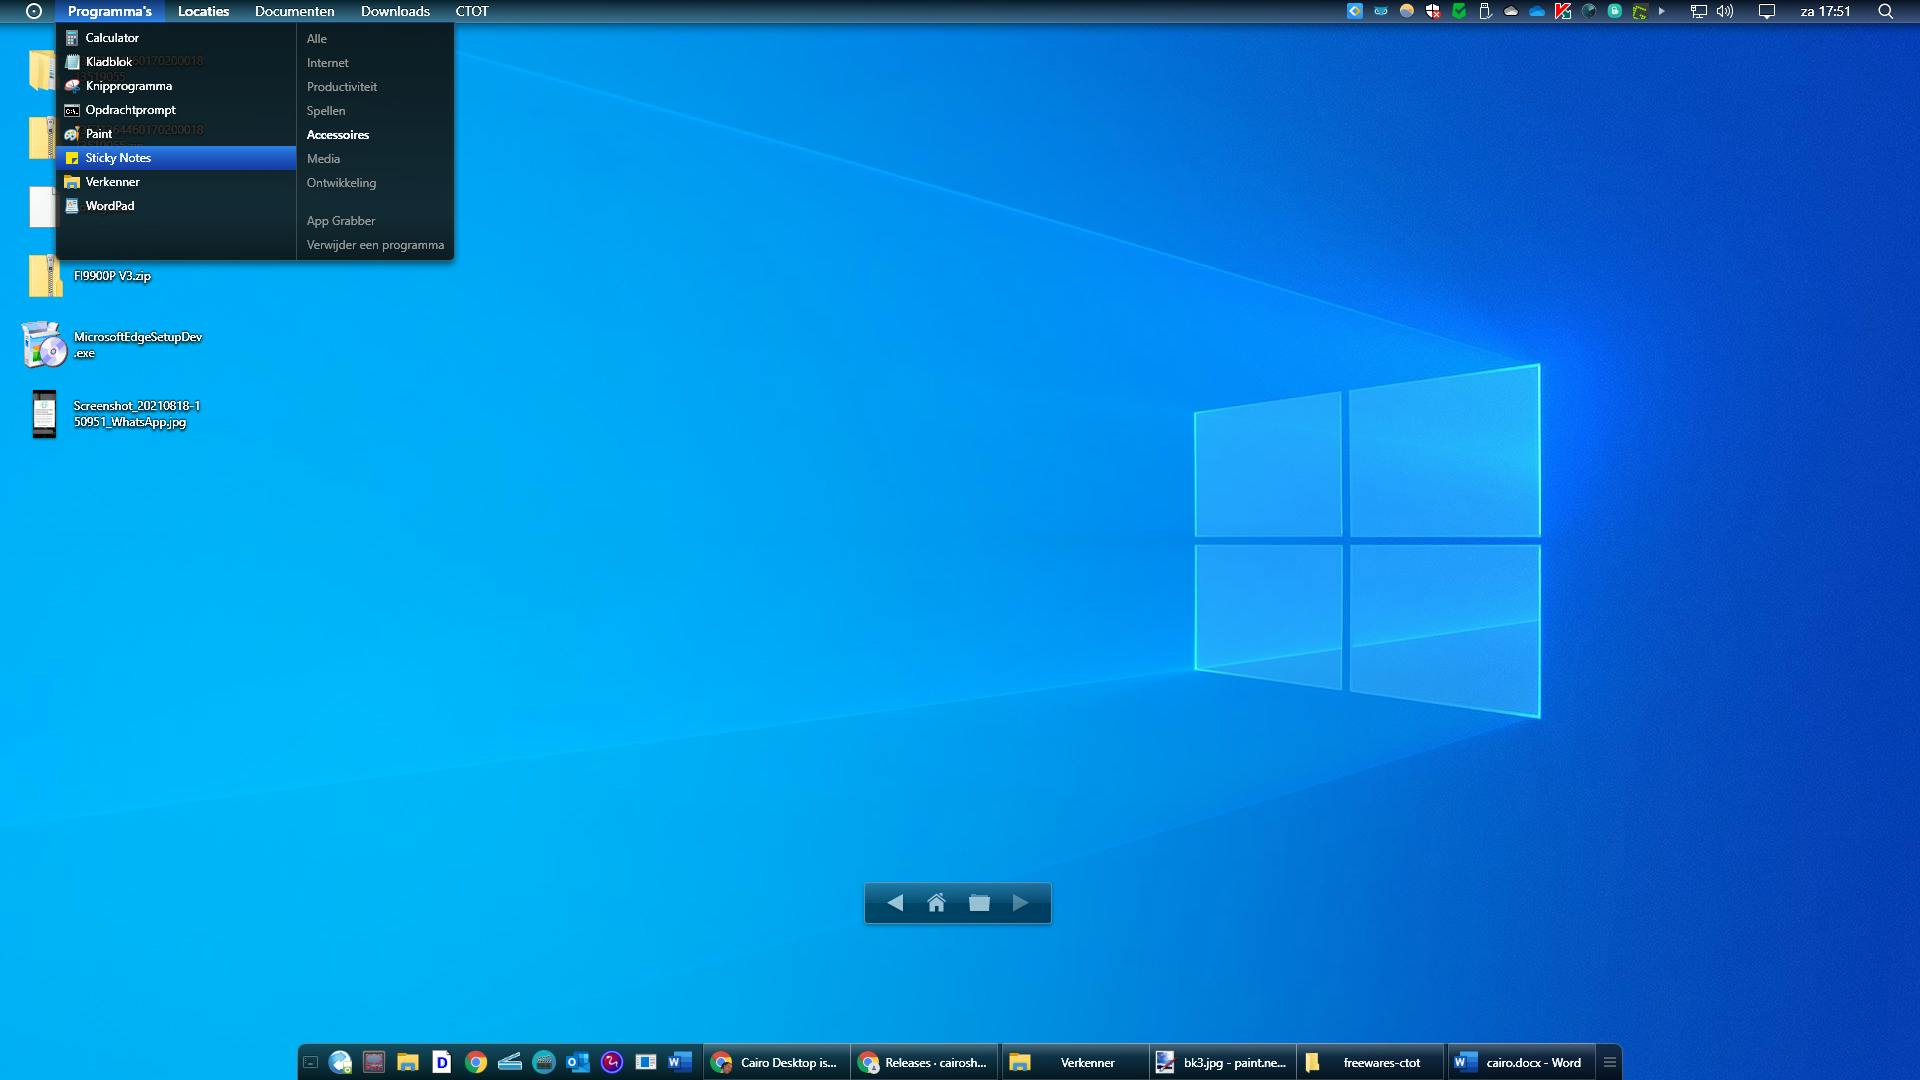
Task: Go back in desktop navigation toolbar
Action: pyautogui.click(x=895, y=903)
